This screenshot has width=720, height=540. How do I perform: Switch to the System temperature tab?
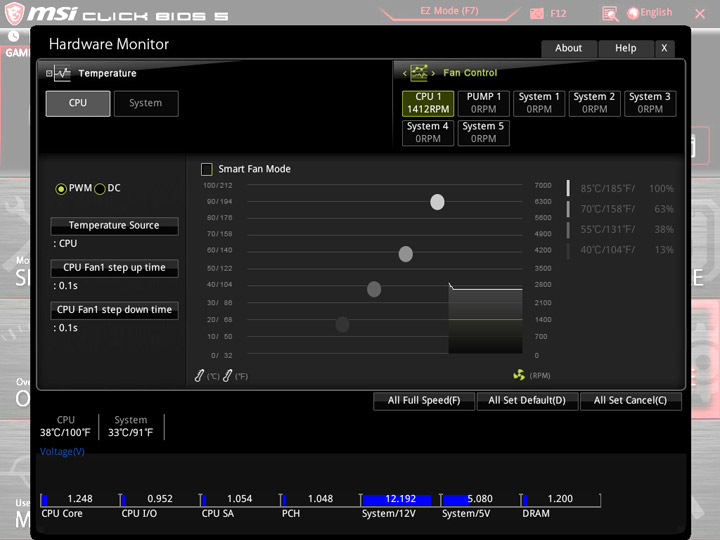tap(146, 103)
